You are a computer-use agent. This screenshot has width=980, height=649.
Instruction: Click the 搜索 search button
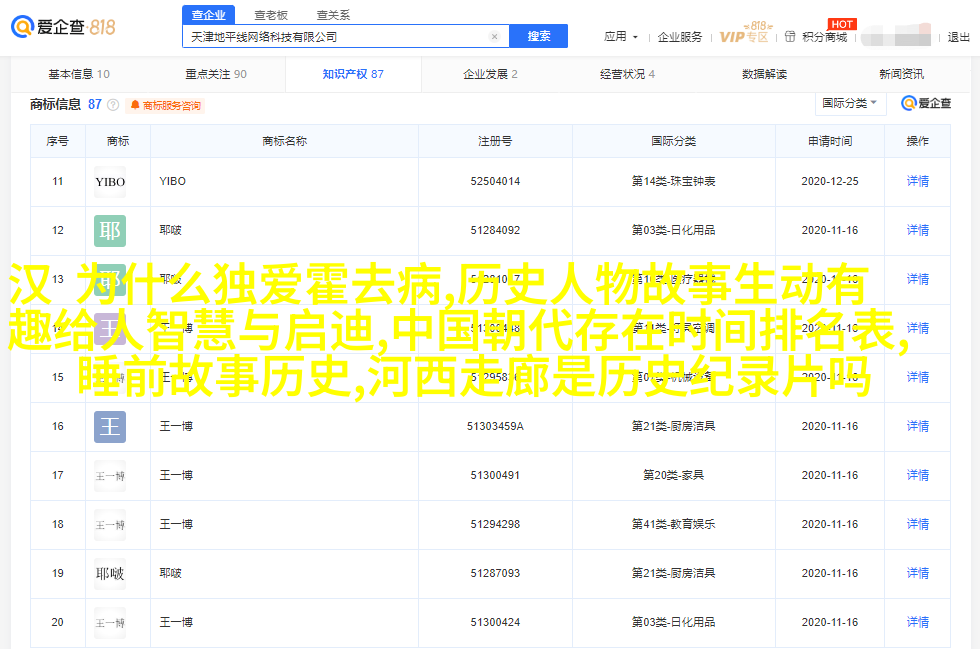click(x=538, y=36)
